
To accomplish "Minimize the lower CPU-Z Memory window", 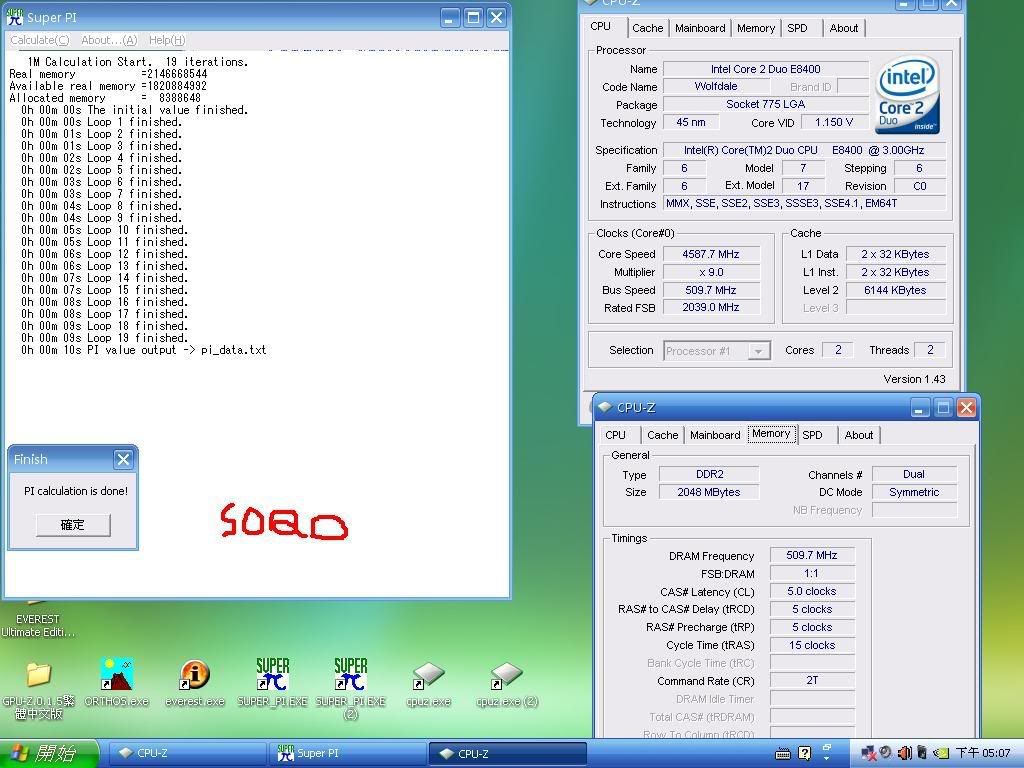I will coord(920,408).
